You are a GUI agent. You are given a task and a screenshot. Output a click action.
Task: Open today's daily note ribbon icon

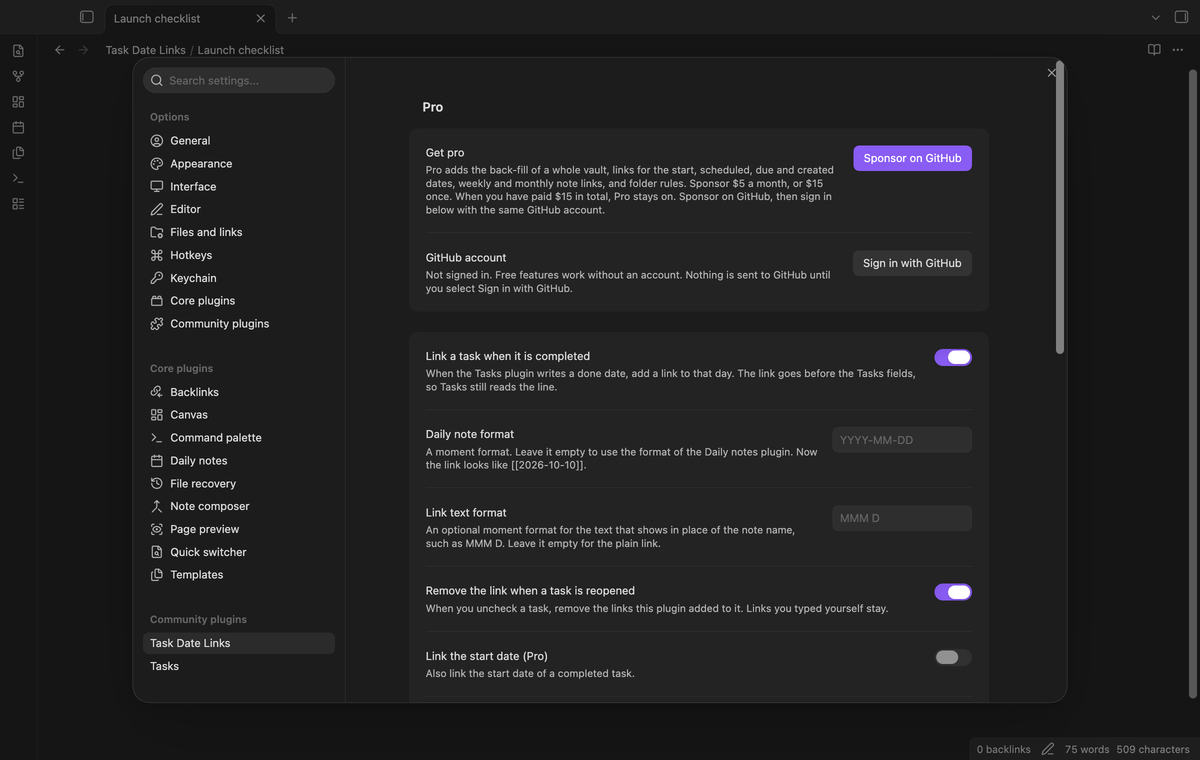(x=18, y=127)
